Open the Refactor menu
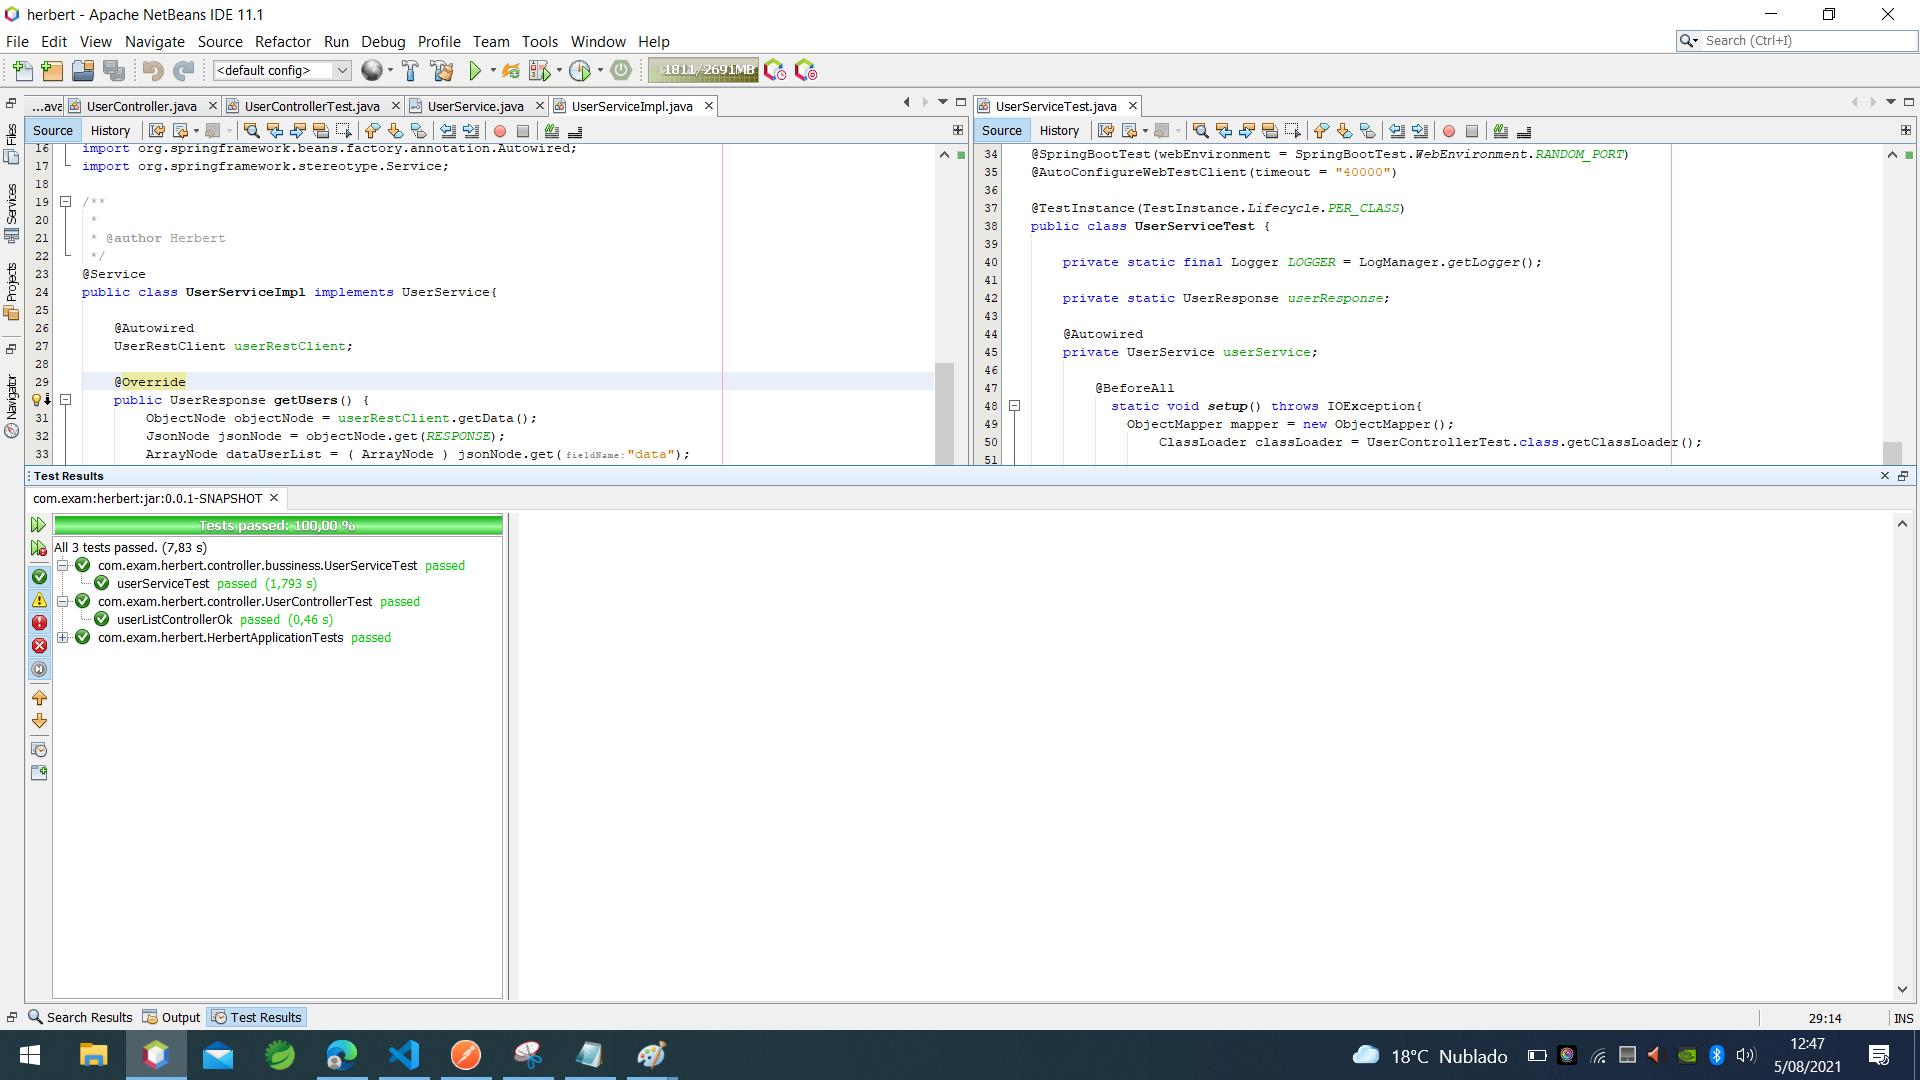The image size is (1920, 1080). pyautogui.click(x=282, y=41)
